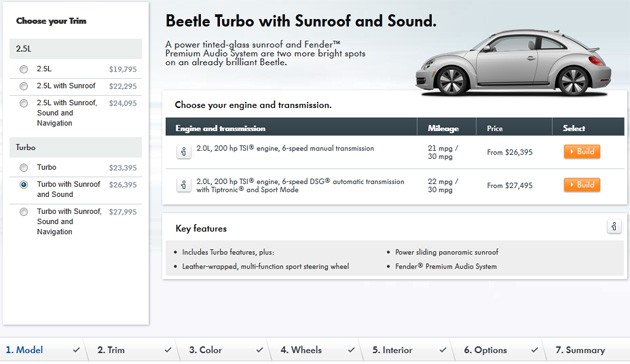Select the base Turbo trim radio button

coord(24,168)
